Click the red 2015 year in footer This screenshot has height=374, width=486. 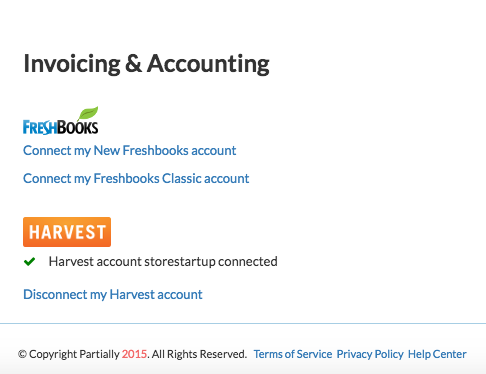[134, 354]
